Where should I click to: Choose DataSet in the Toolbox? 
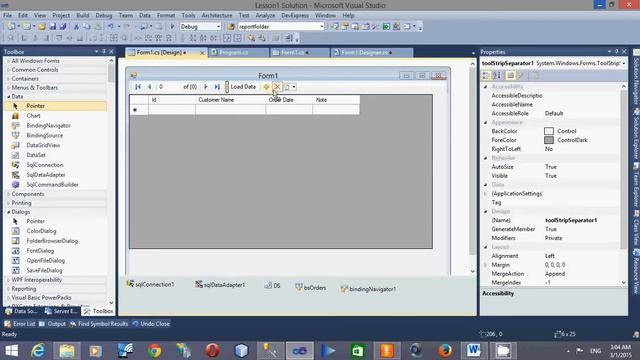(x=36, y=155)
